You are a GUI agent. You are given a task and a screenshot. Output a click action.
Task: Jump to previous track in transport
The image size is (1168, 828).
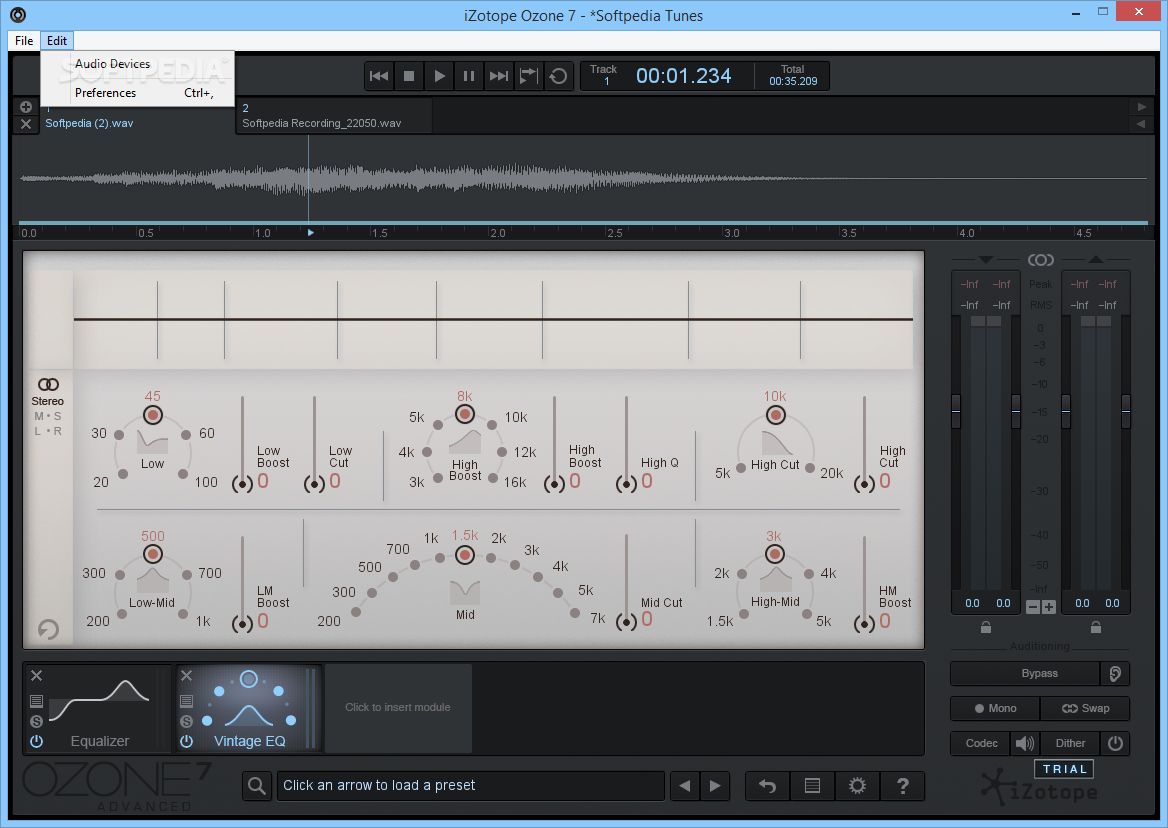378,76
